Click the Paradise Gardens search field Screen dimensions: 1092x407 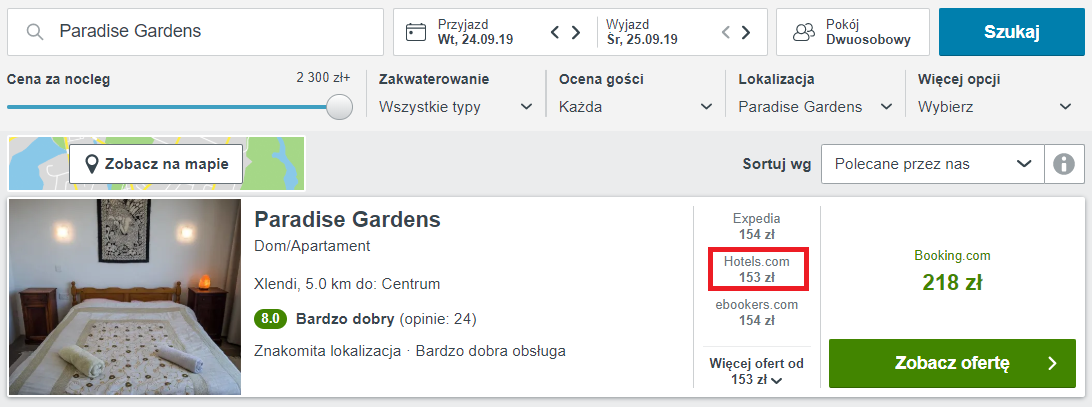pos(196,32)
